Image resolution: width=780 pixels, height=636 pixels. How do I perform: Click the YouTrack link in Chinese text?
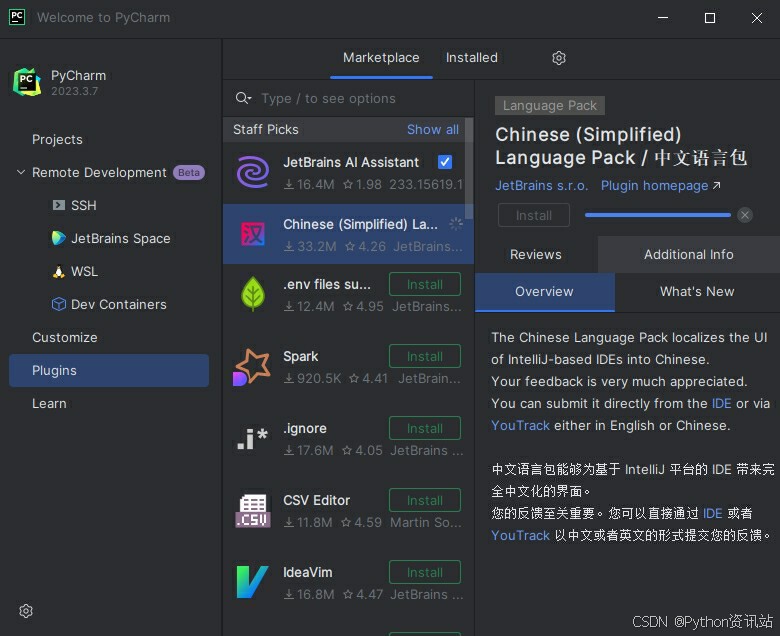[x=520, y=535]
